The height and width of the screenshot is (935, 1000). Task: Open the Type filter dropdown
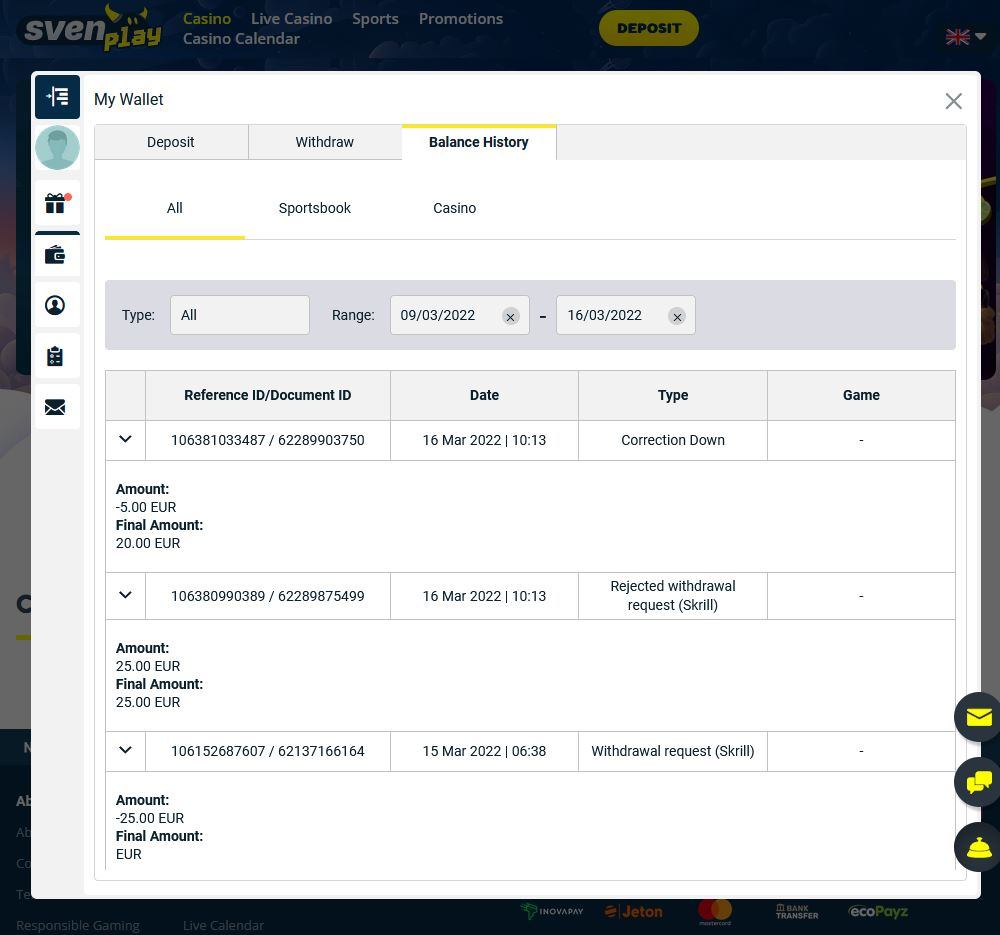click(240, 315)
